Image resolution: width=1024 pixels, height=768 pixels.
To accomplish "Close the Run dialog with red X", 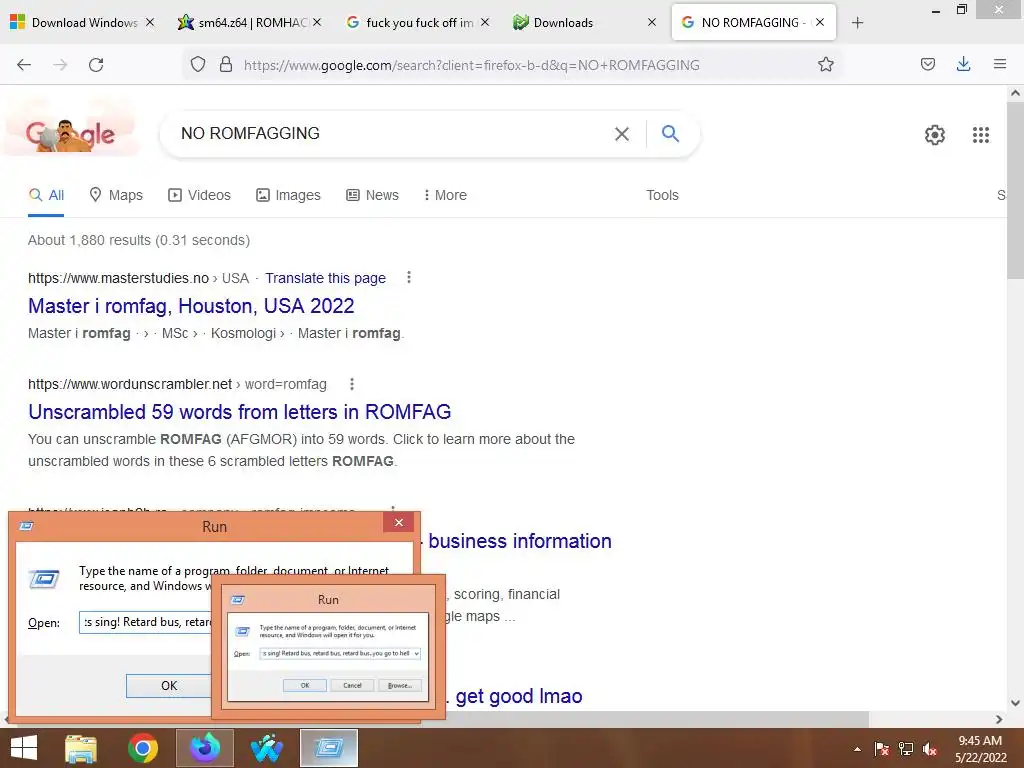I will coord(398,522).
